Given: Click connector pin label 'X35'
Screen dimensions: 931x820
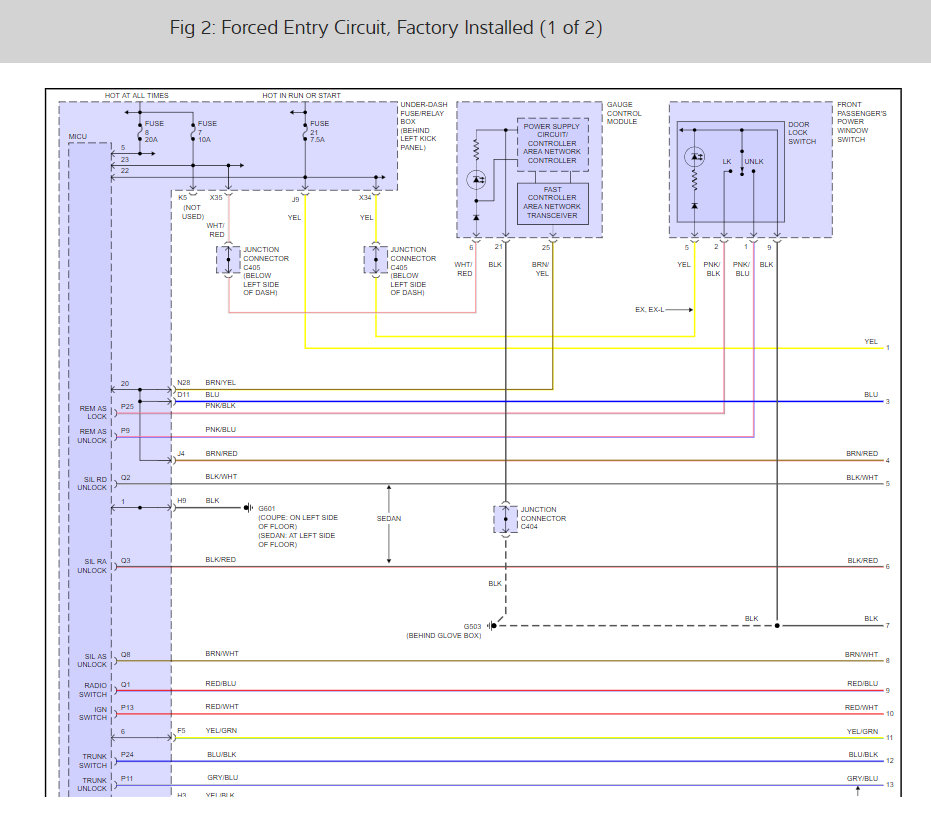Looking at the screenshot, I should (x=216, y=198).
